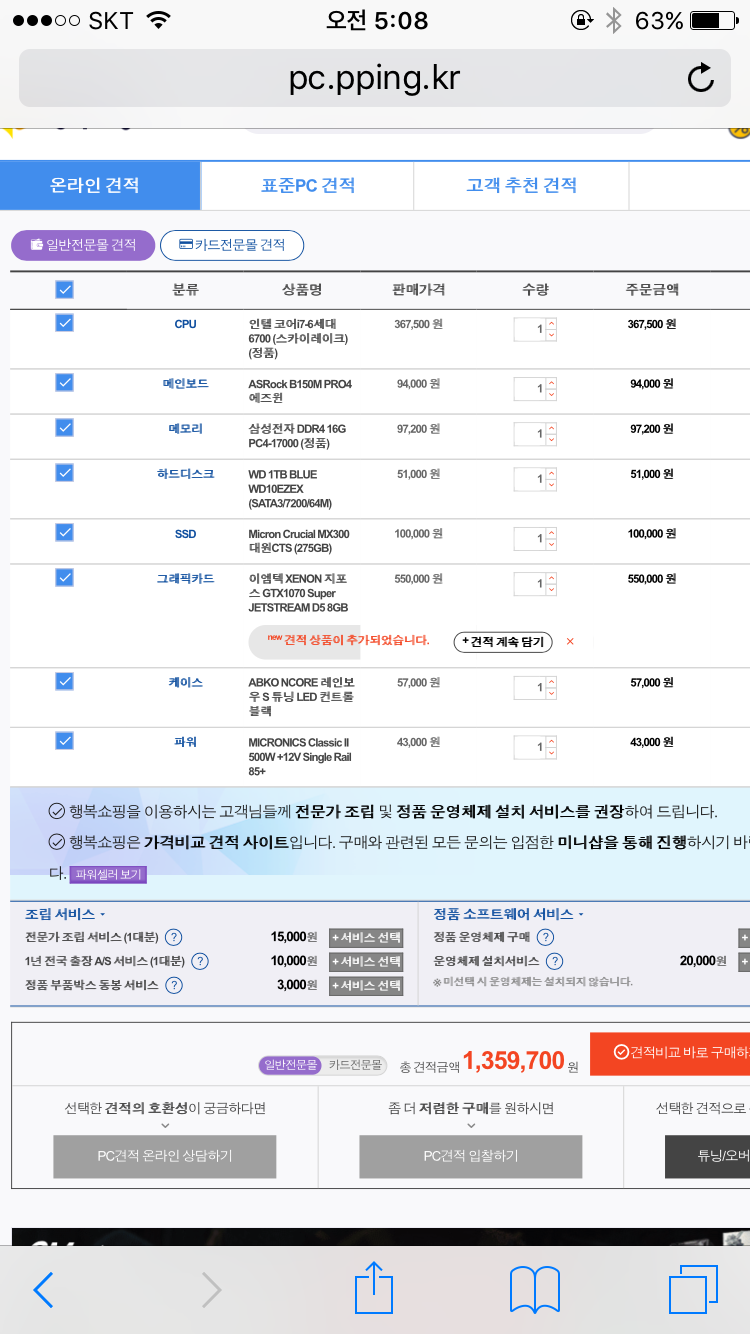Open the Micron Crucial MX300 product
This screenshot has height=1334, width=750.
(x=299, y=541)
